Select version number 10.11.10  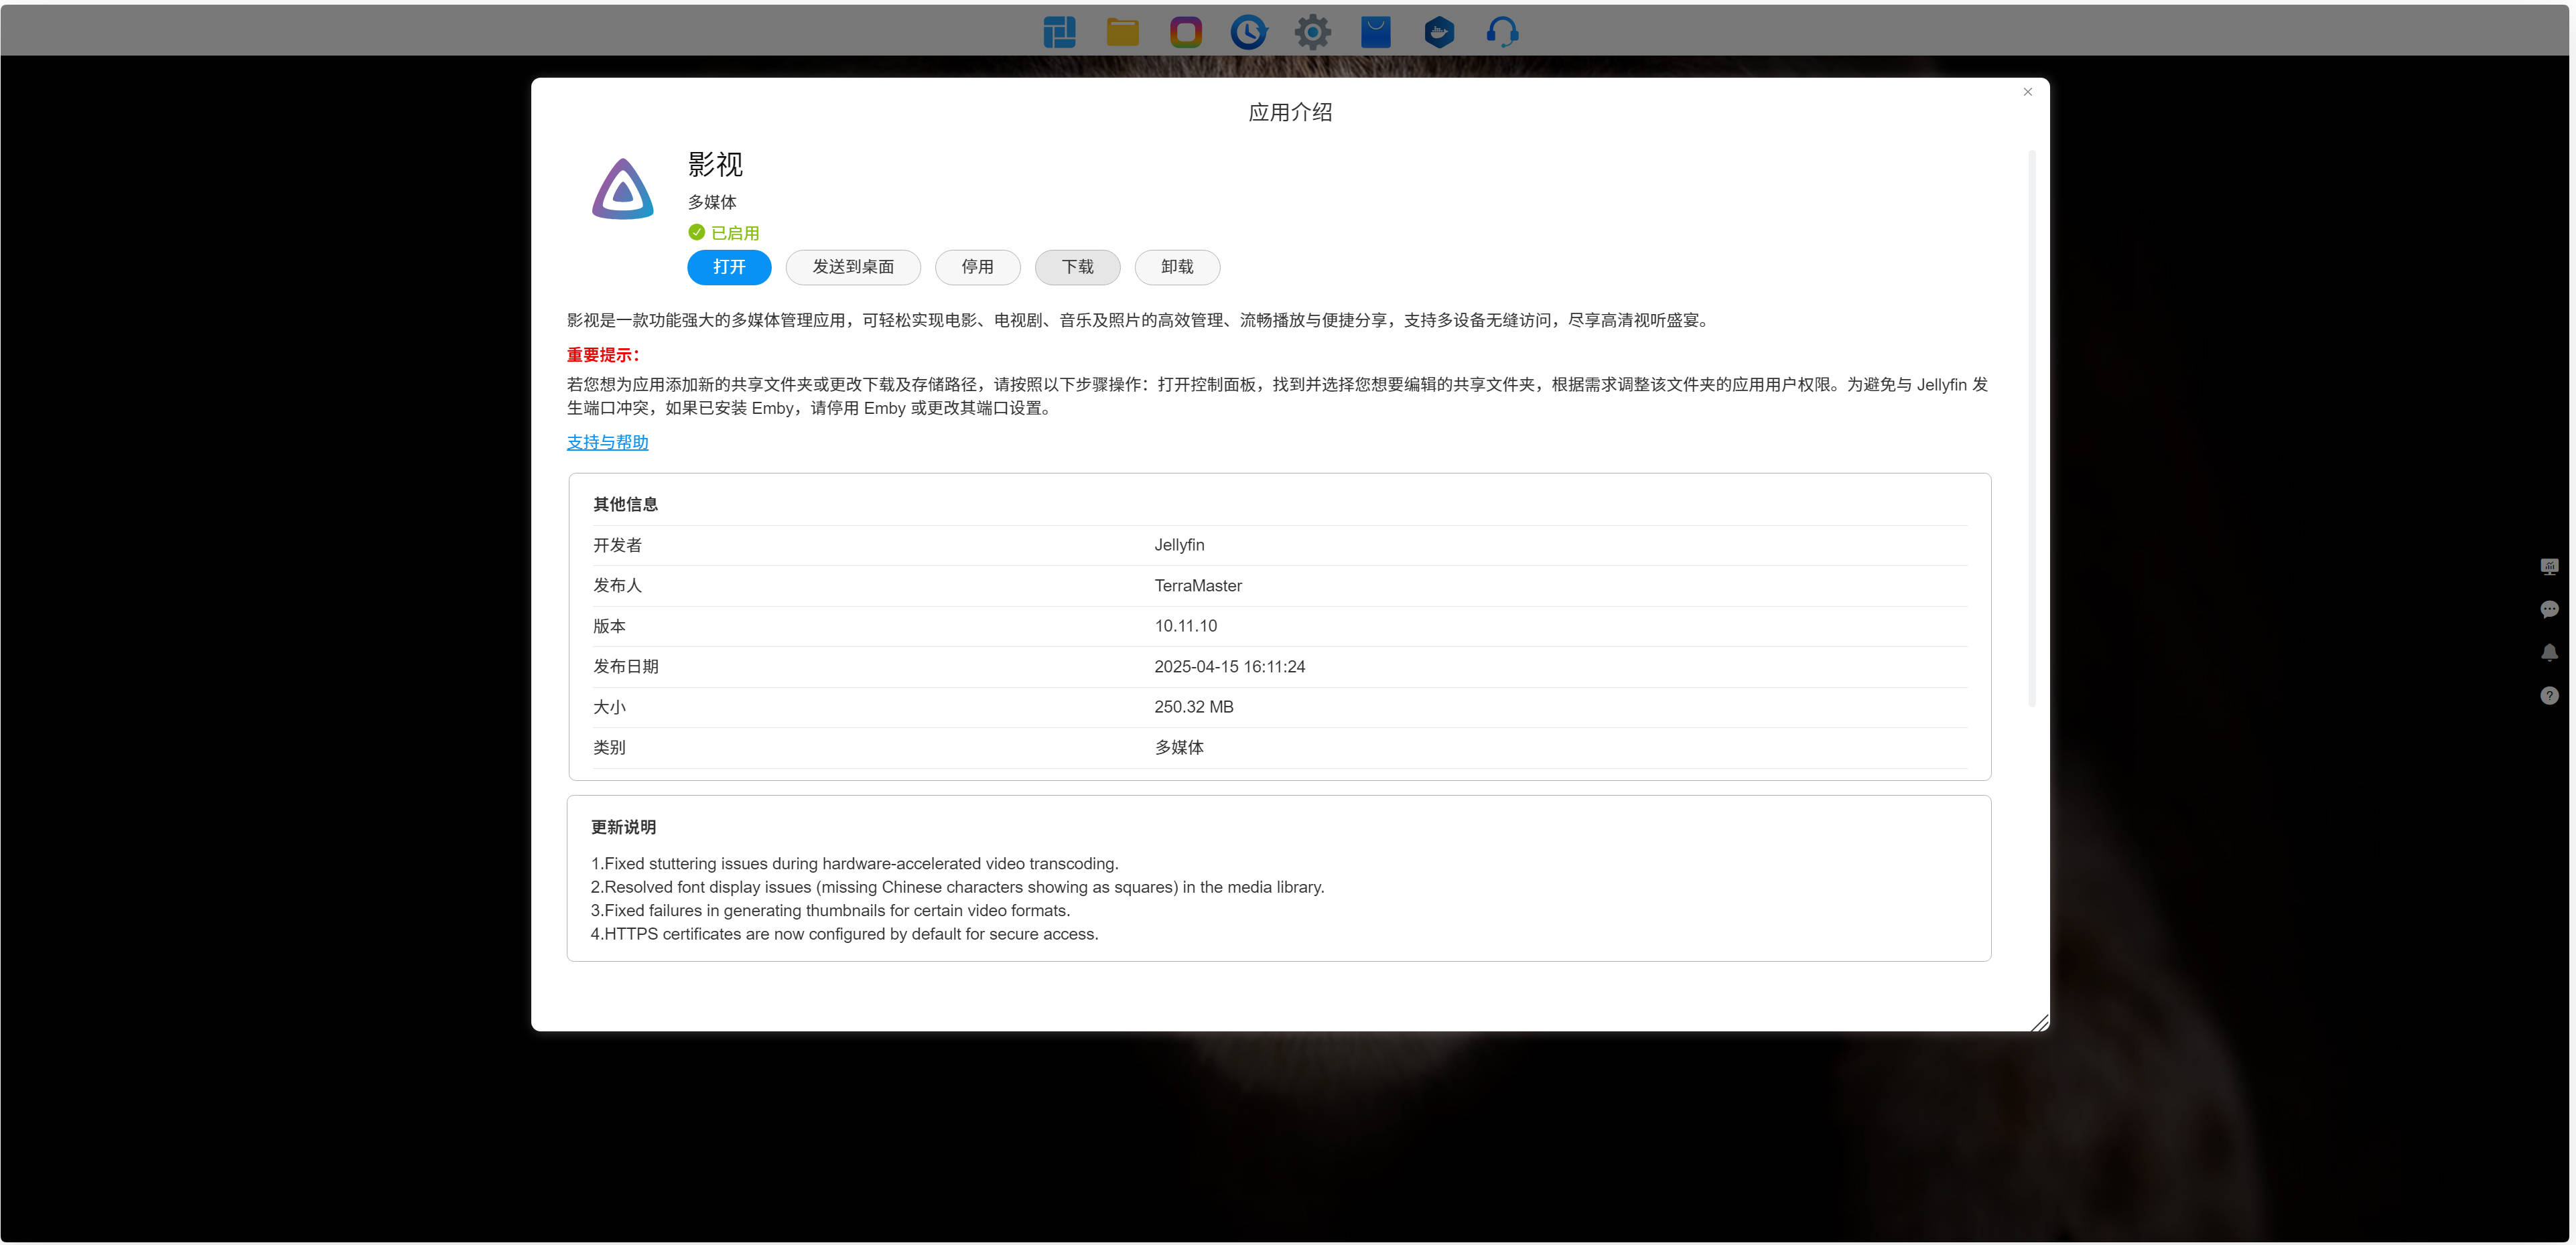click(x=1185, y=626)
